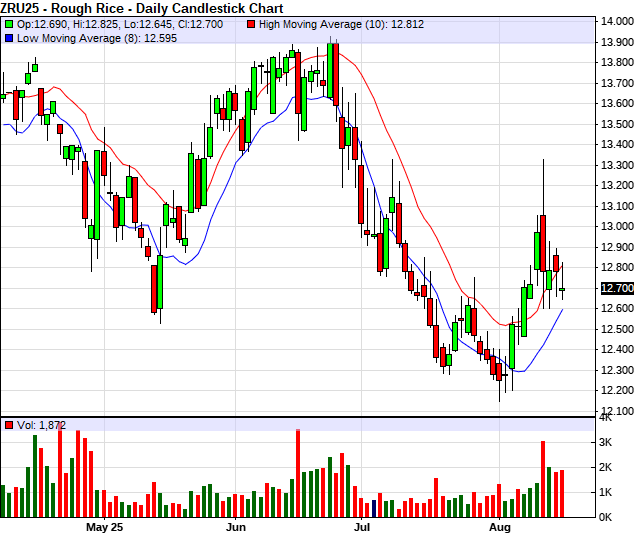Image resolution: width=640 pixels, height=536 pixels.
Task: Select the Jun date axis label
Action: click(x=236, y=525)
